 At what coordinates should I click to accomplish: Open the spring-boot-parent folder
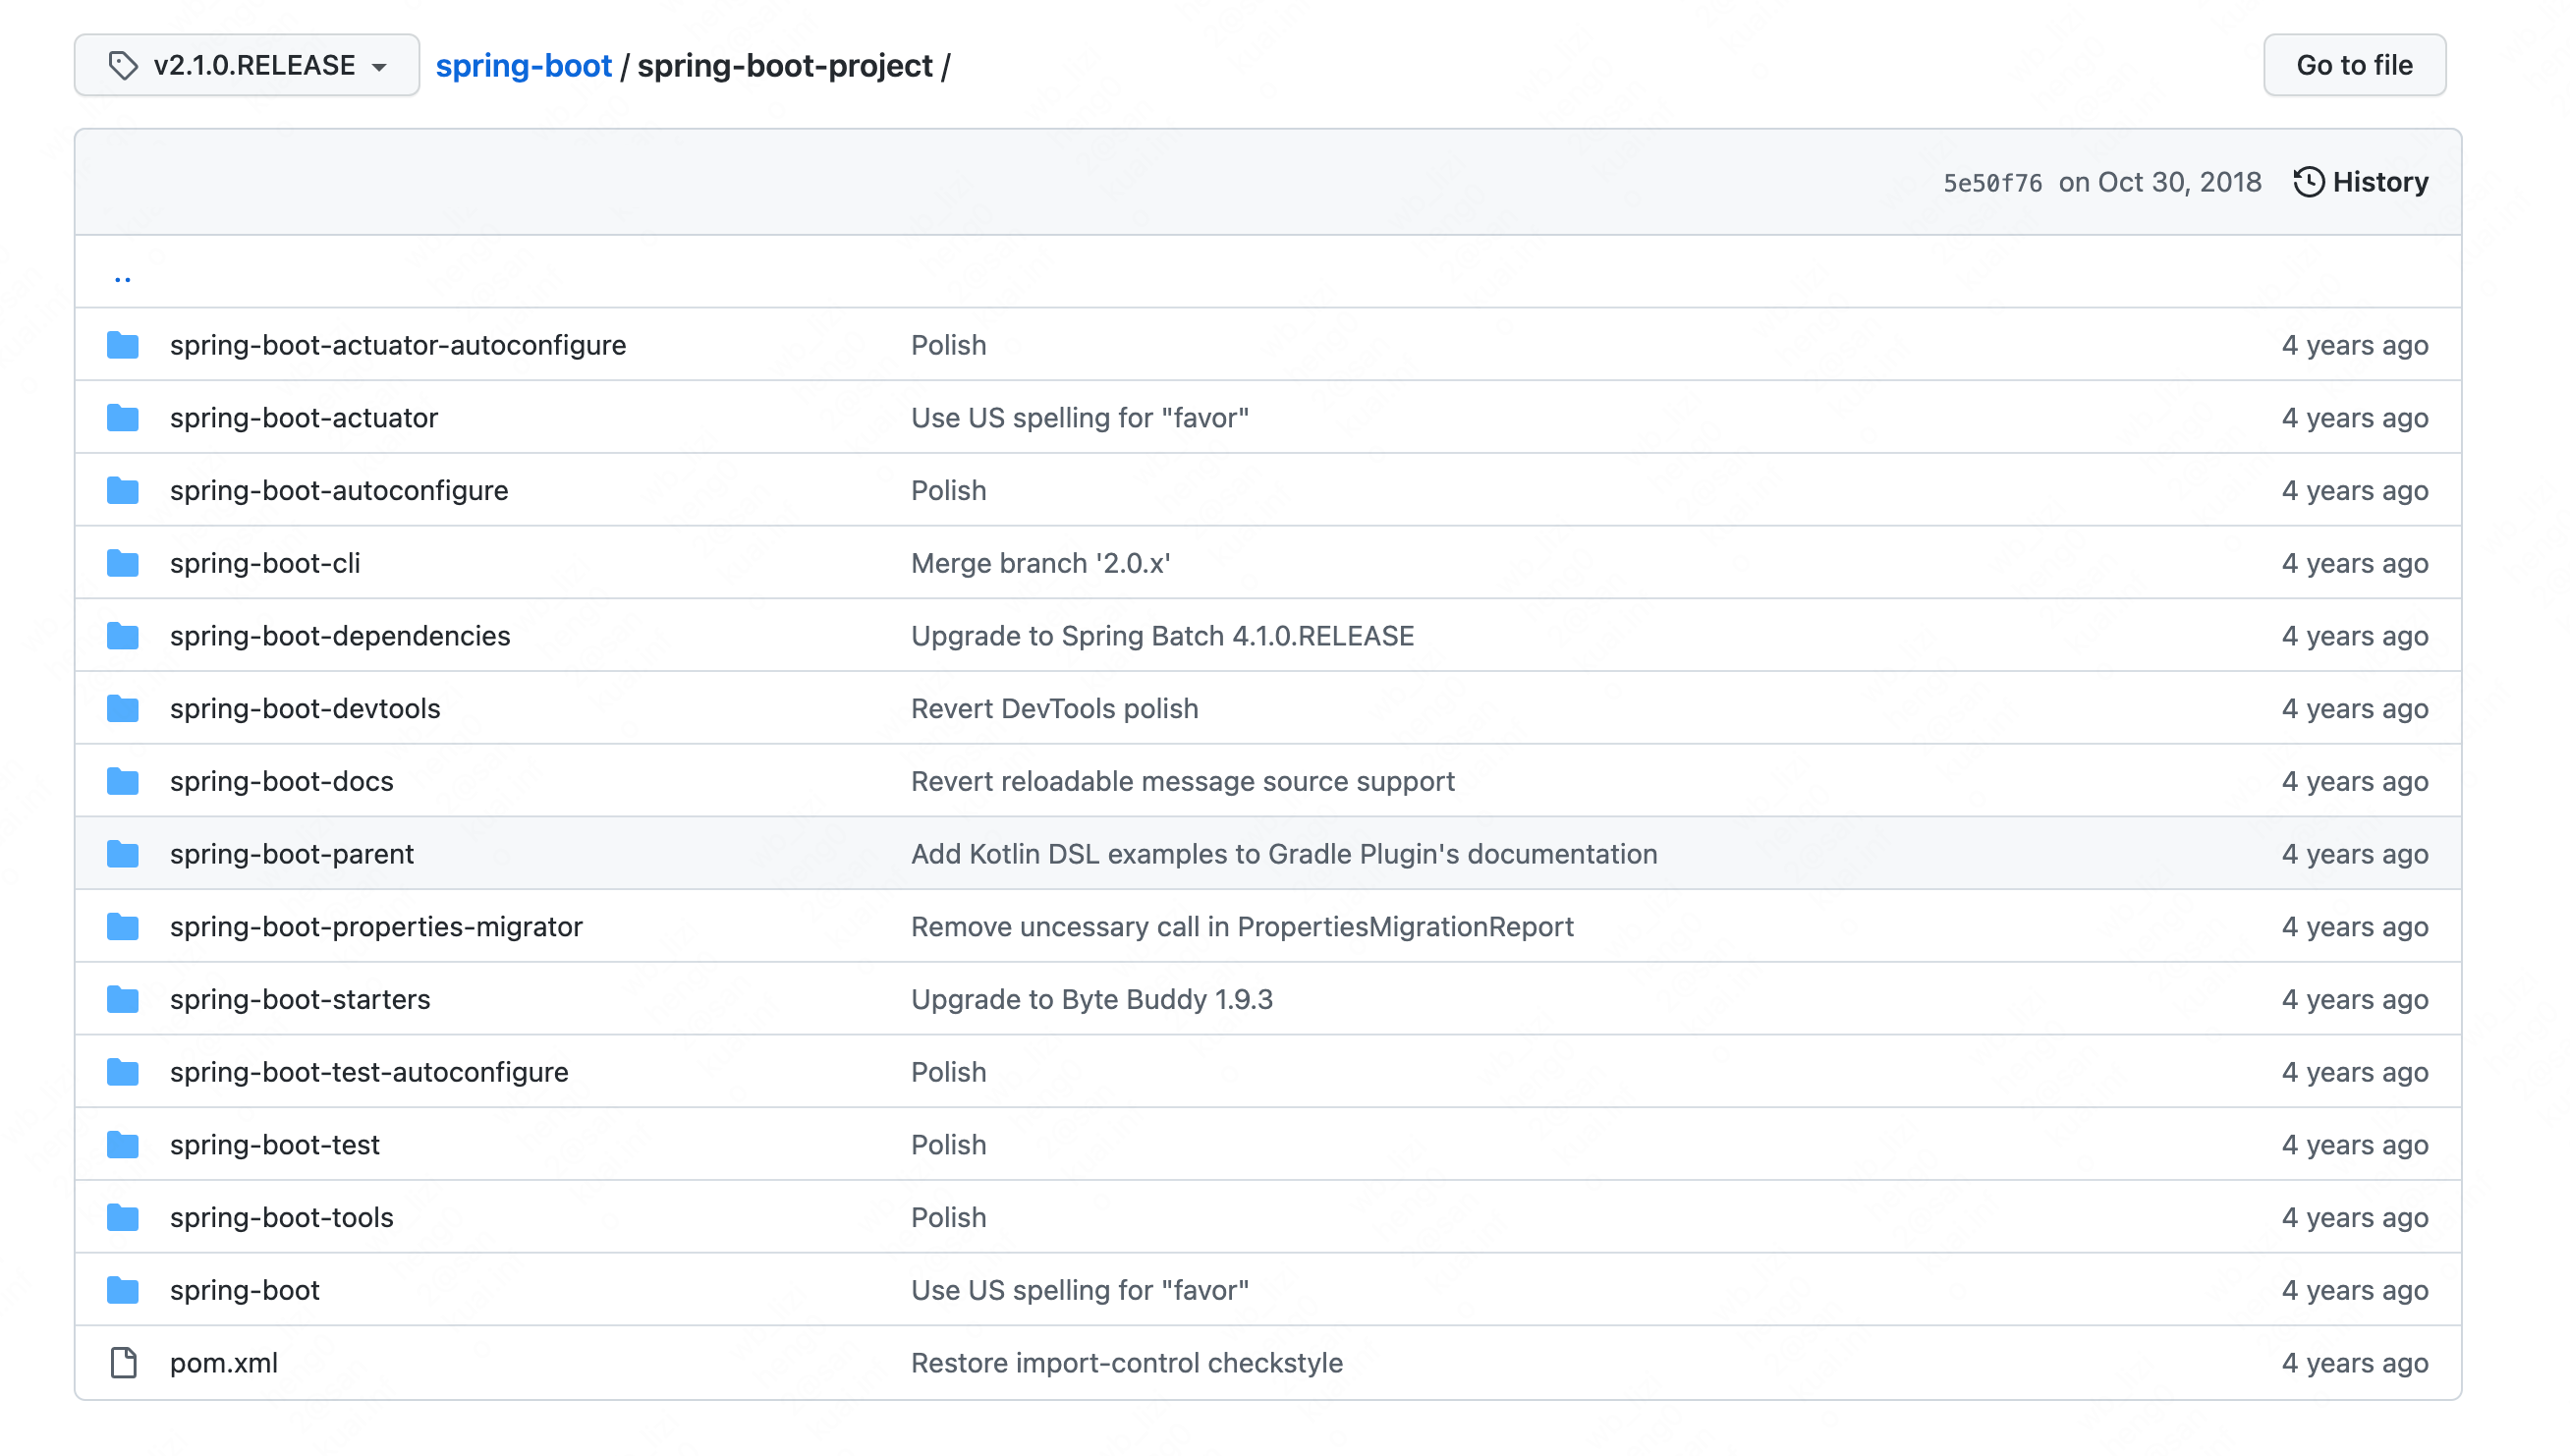292,854
